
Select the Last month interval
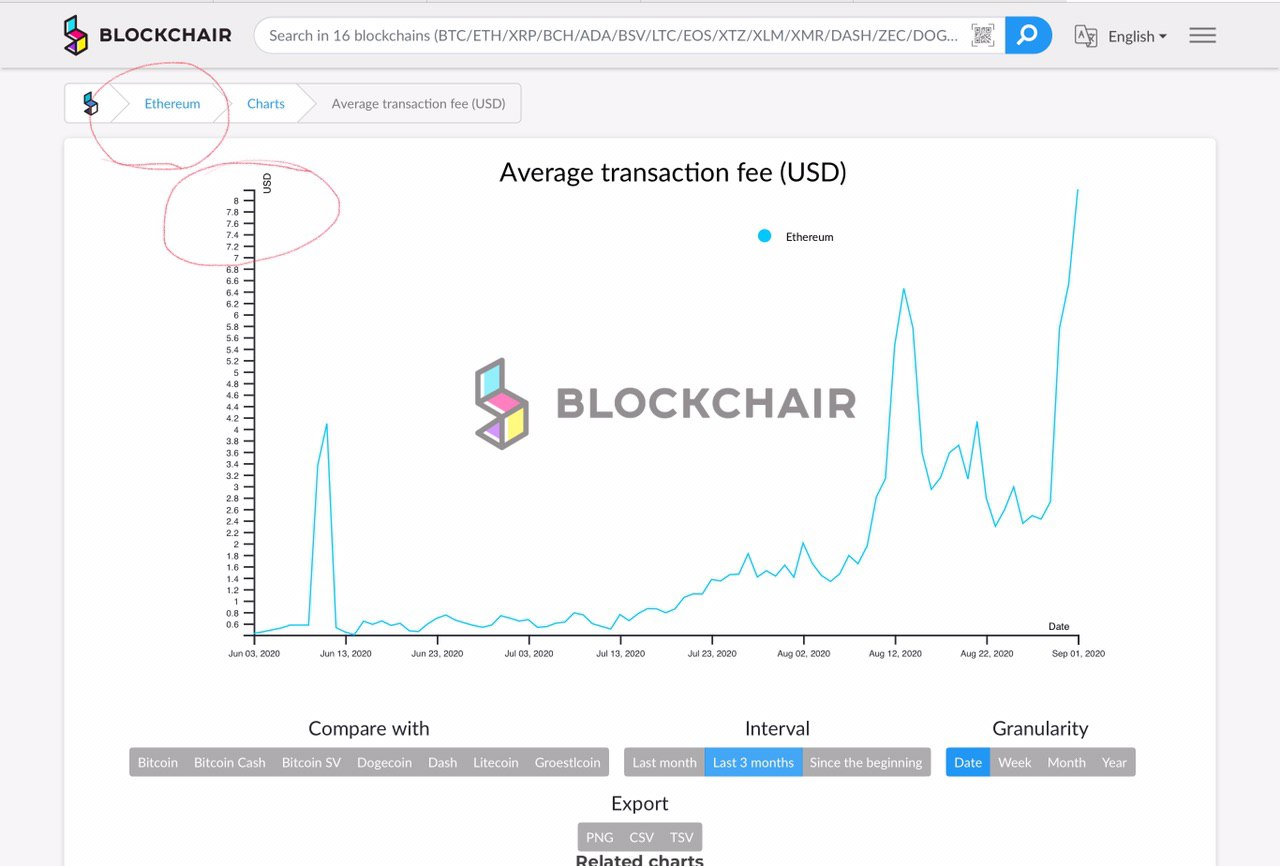click(664, 762)
